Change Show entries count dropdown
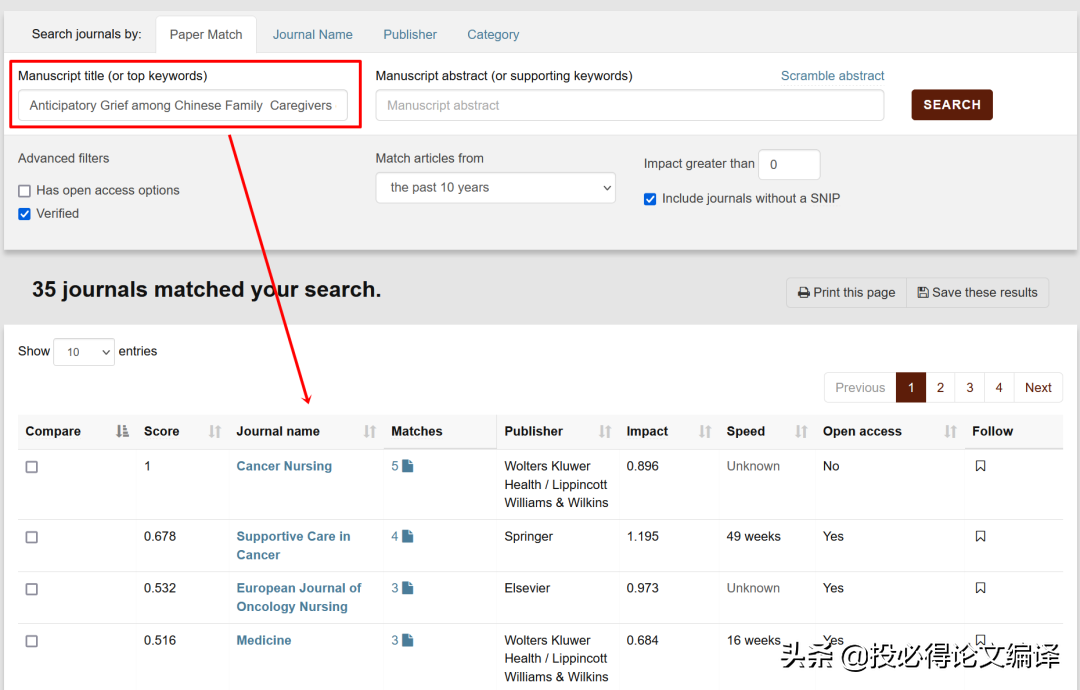The image size is (1080, 690). pyautogui.click(x=84, y=352)
